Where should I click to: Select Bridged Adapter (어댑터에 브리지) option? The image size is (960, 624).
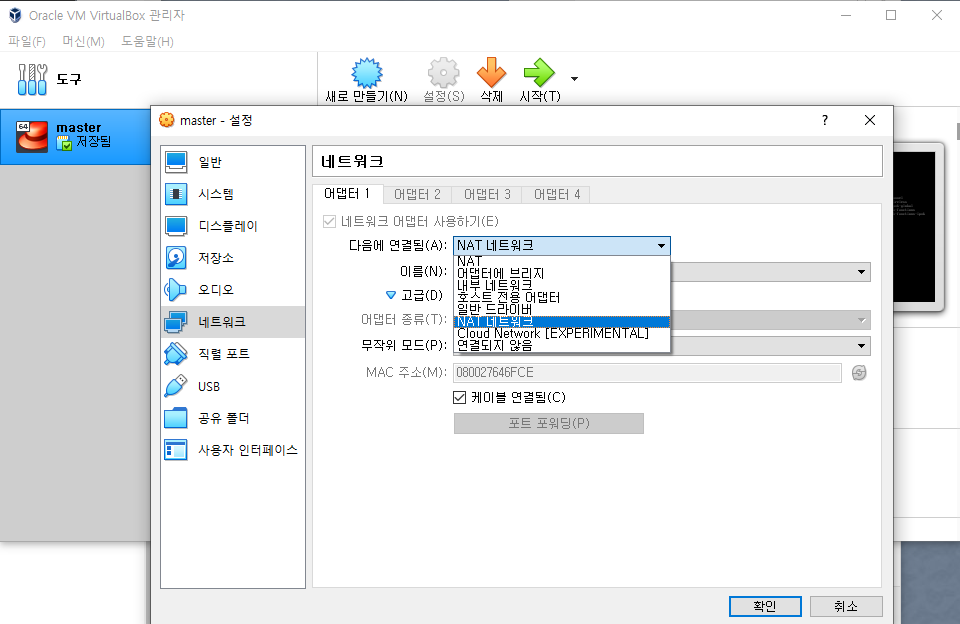tap(561, 273)
